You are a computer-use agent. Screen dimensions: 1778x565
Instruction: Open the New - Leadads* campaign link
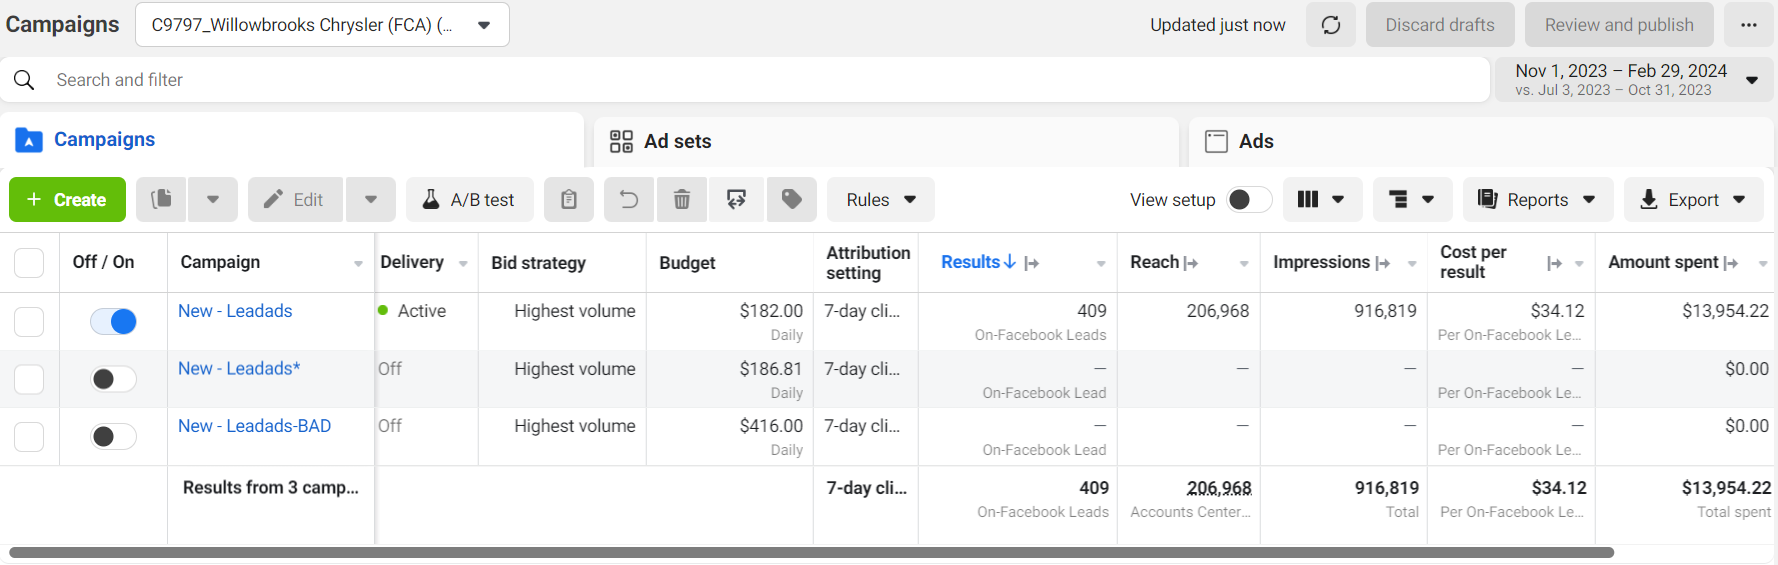coord(239,369)
